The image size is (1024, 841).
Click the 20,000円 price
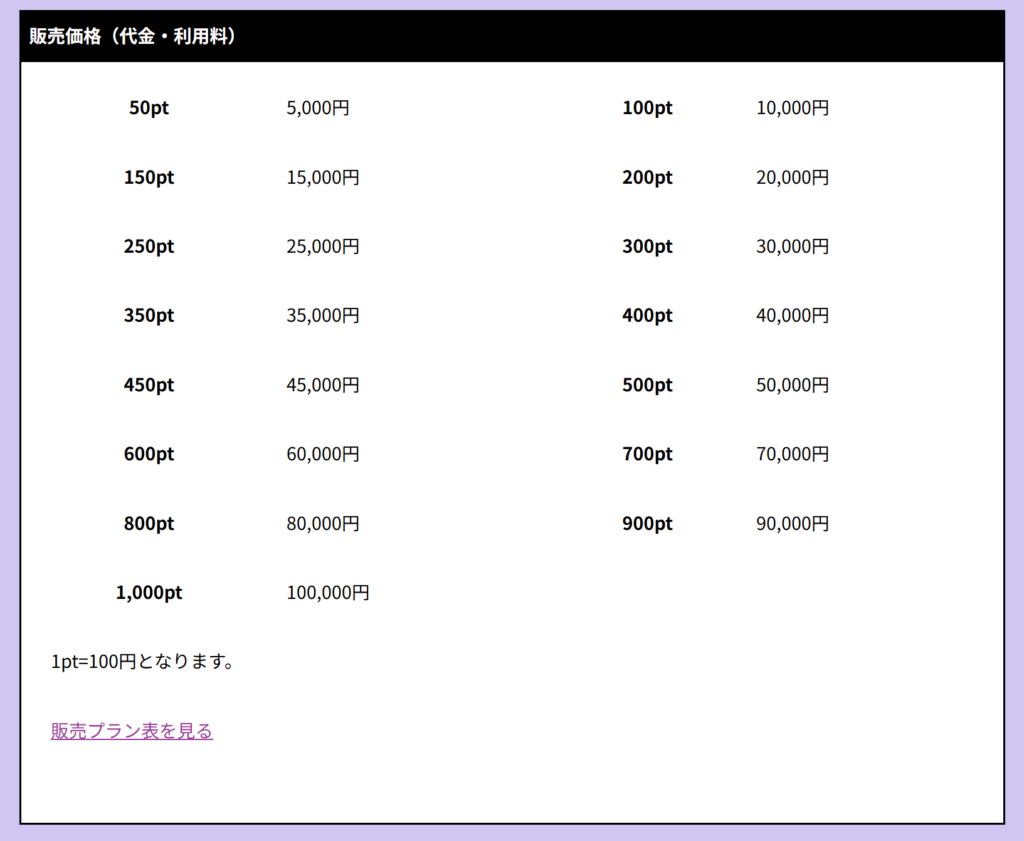coord(793,178)
